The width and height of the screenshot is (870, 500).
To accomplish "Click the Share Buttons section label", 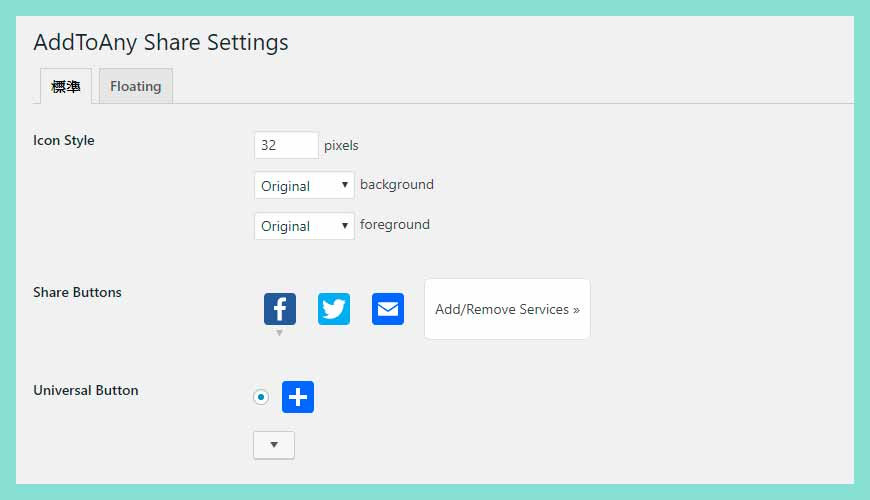I will (78, 292).
